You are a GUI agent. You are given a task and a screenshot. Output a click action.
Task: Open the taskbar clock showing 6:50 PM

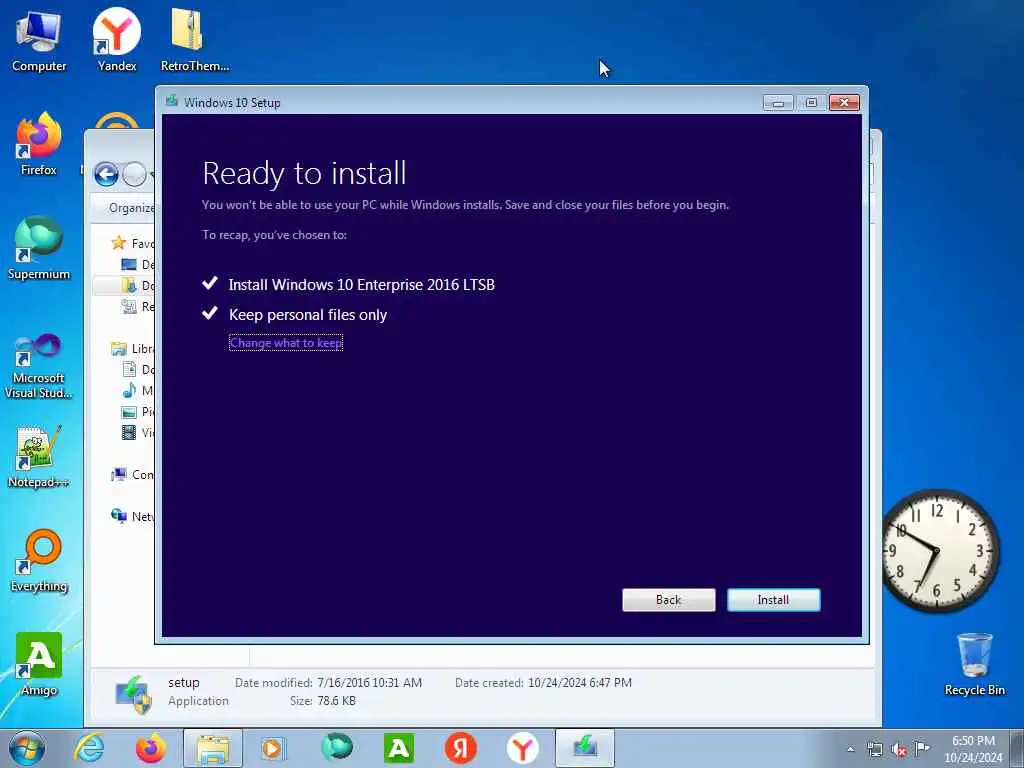tap(973, 748)
